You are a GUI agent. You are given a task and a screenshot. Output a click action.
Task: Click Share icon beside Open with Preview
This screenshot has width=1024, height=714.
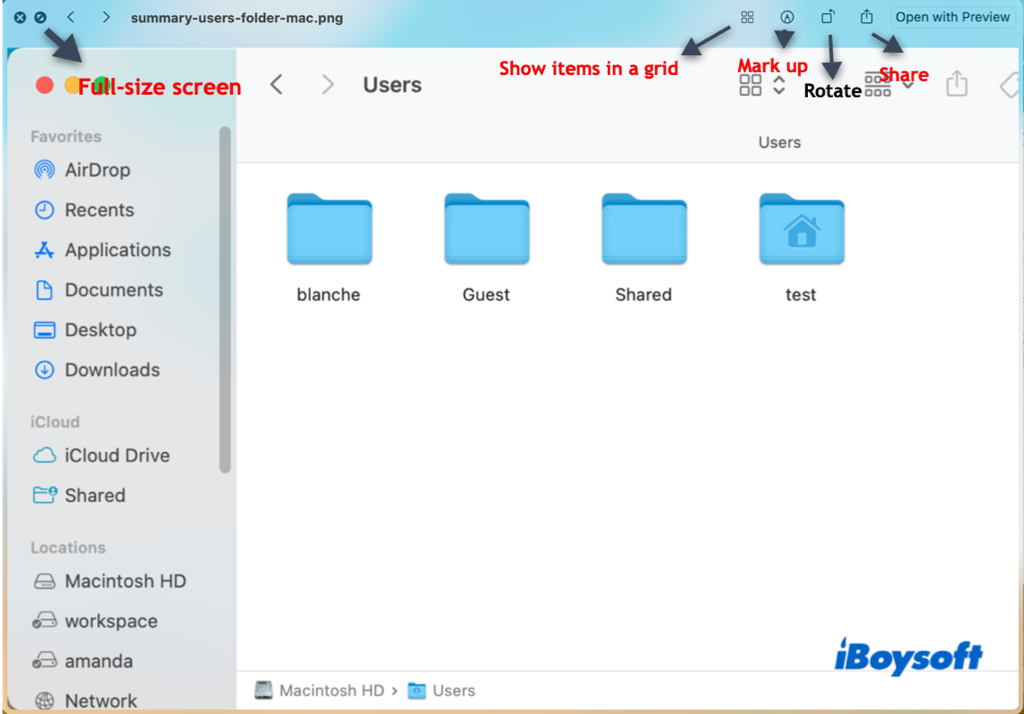867,17
